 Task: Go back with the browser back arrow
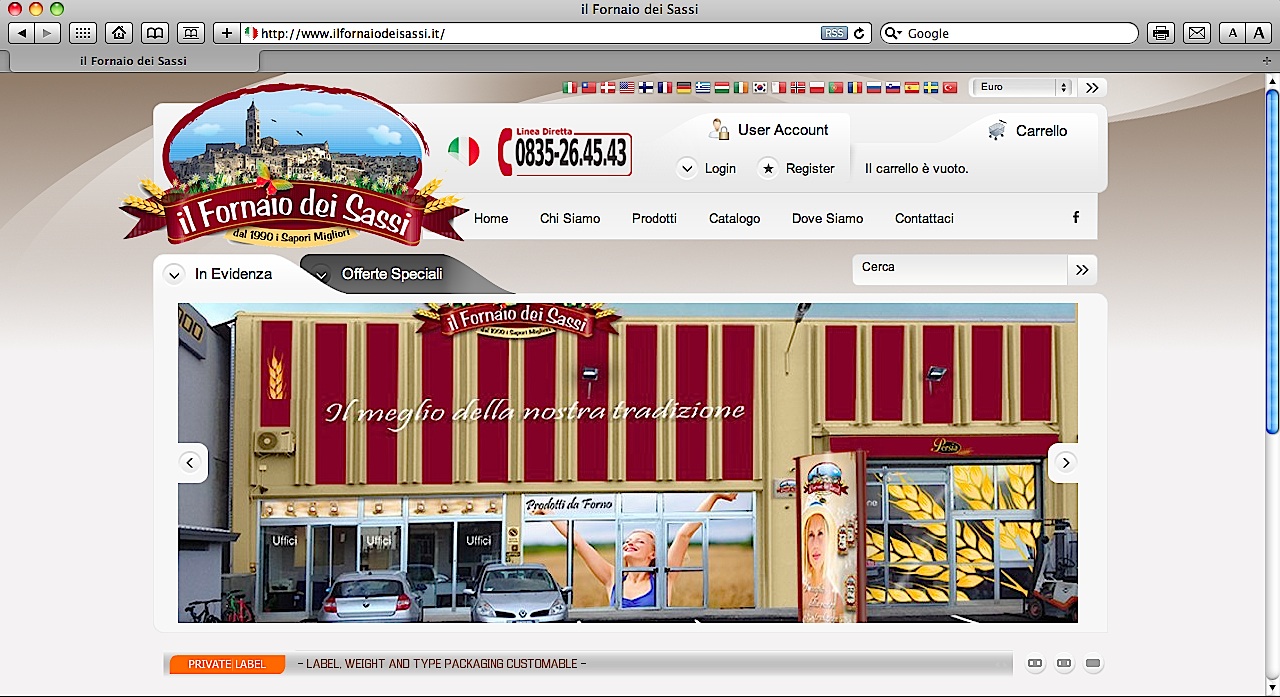(x=21, y=33)
